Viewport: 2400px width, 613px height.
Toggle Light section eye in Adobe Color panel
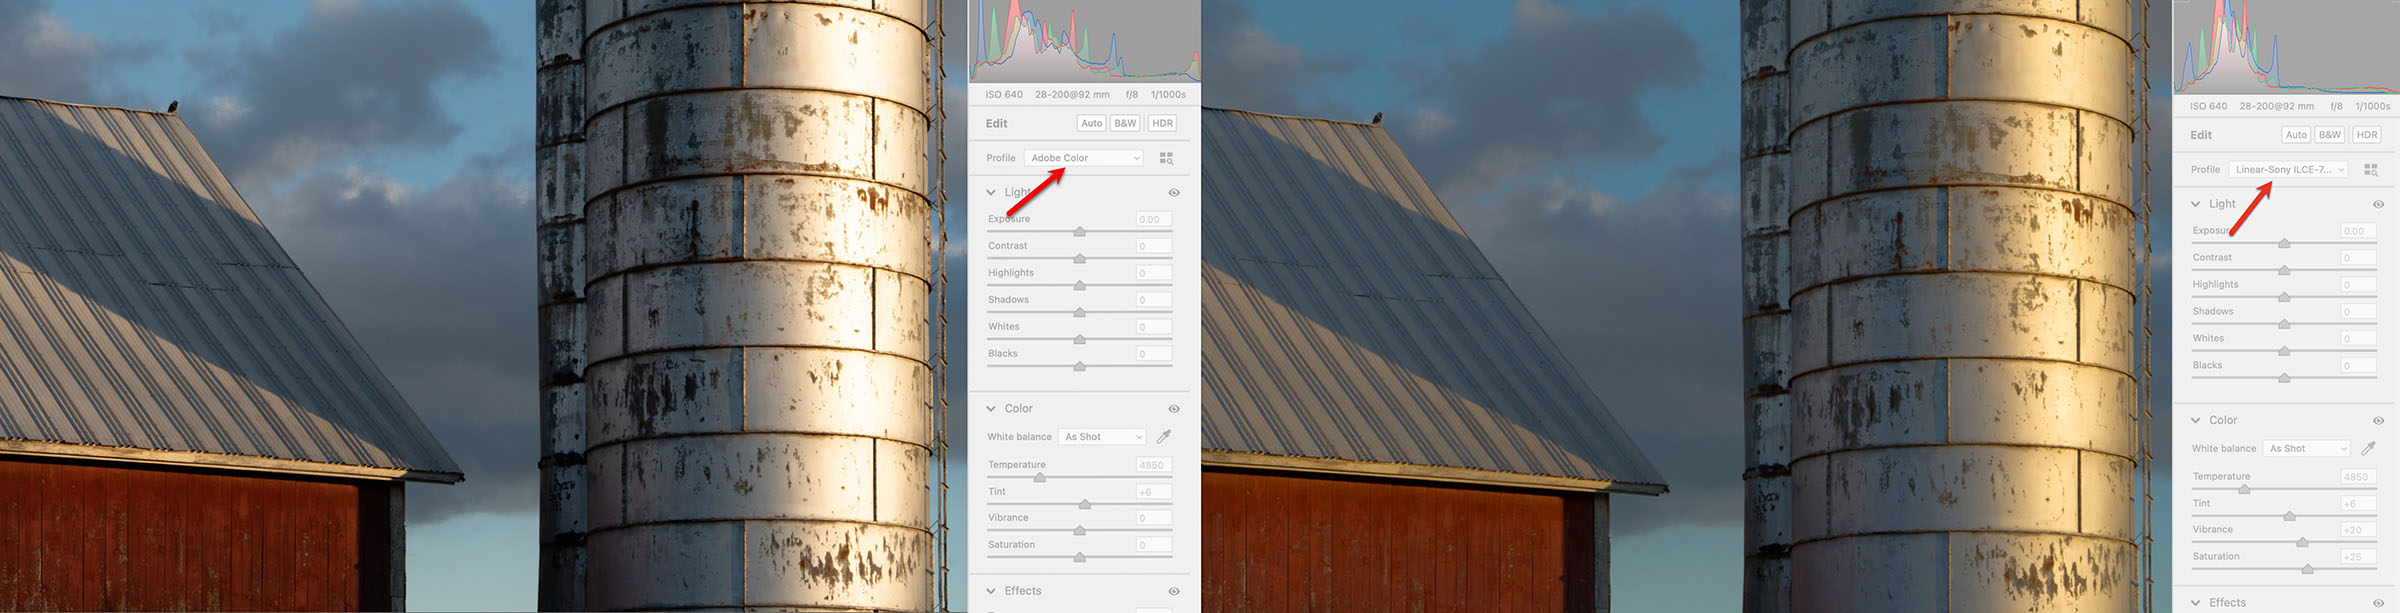tap(1174, 193)
